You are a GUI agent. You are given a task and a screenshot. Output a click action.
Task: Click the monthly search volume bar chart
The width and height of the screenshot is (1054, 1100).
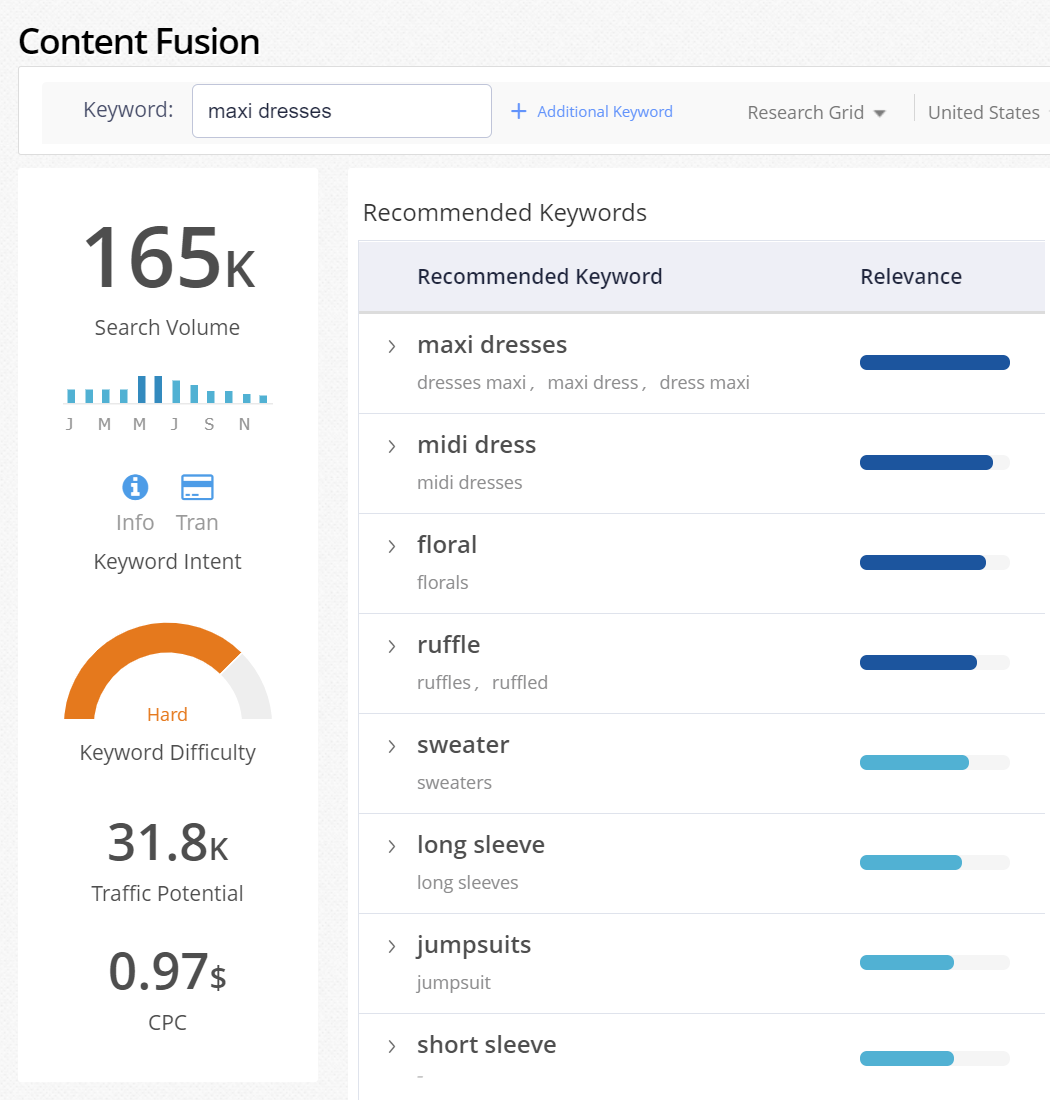pyautogui.click(x=167, y=390)
